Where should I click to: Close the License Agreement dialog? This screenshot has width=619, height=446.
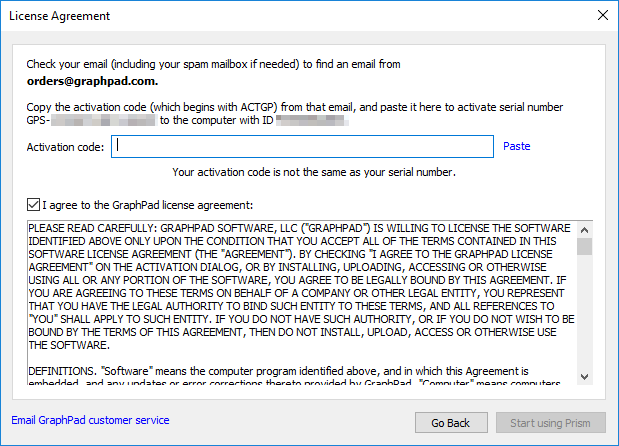602,16
